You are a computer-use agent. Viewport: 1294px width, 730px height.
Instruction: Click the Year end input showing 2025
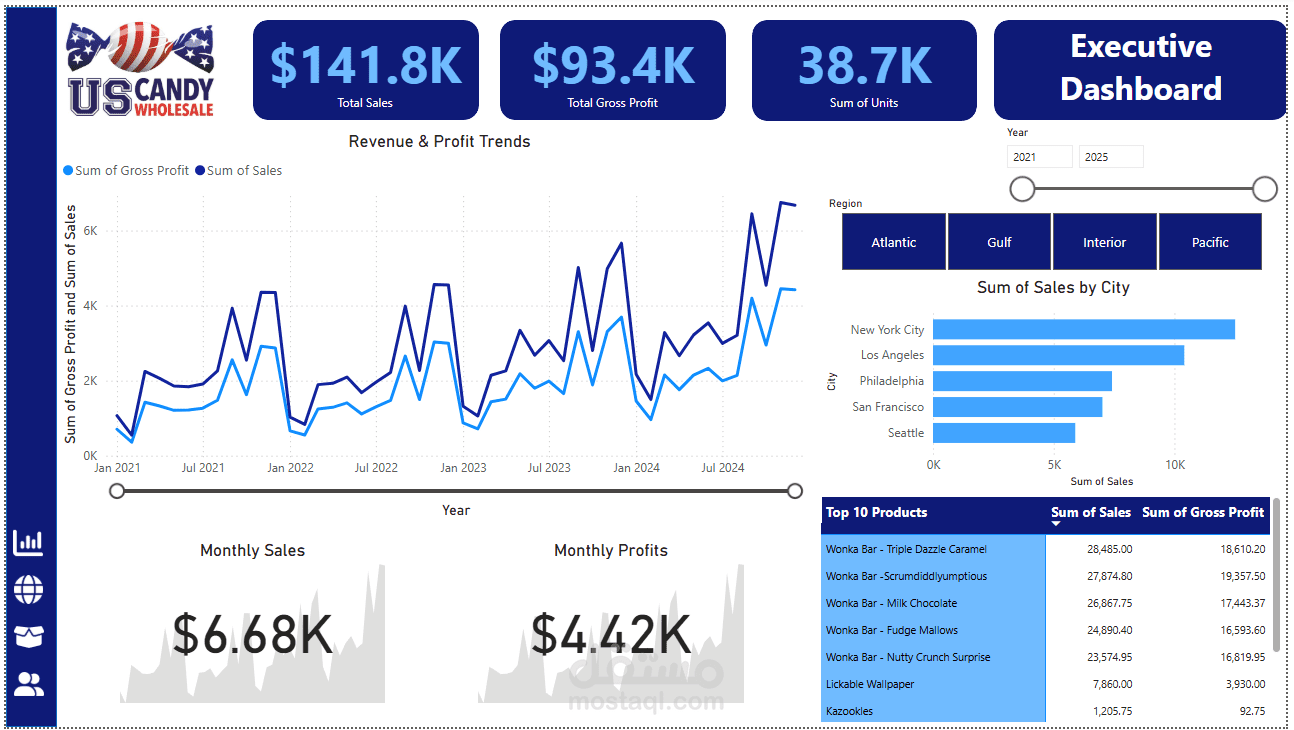(x=1111, y=157)
